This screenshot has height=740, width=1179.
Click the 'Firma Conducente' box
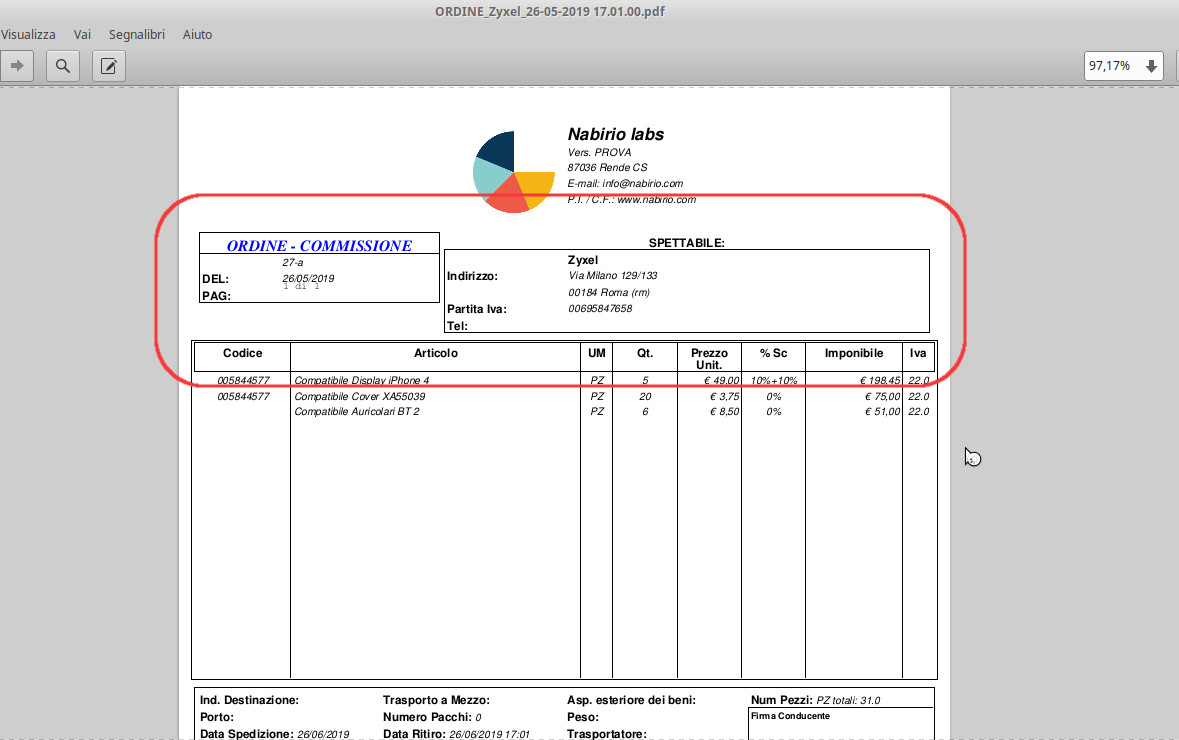click(x=841, y=725)
